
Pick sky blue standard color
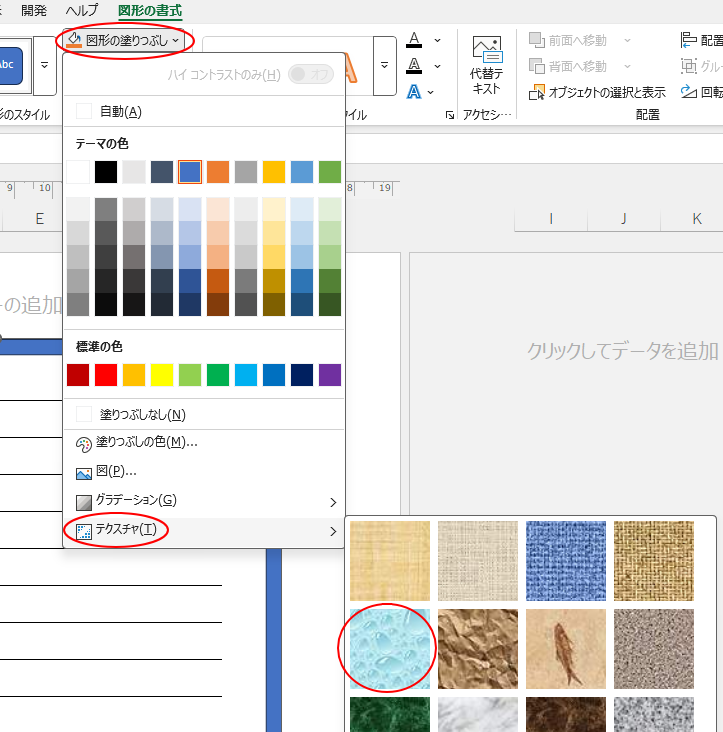point(246,375)
